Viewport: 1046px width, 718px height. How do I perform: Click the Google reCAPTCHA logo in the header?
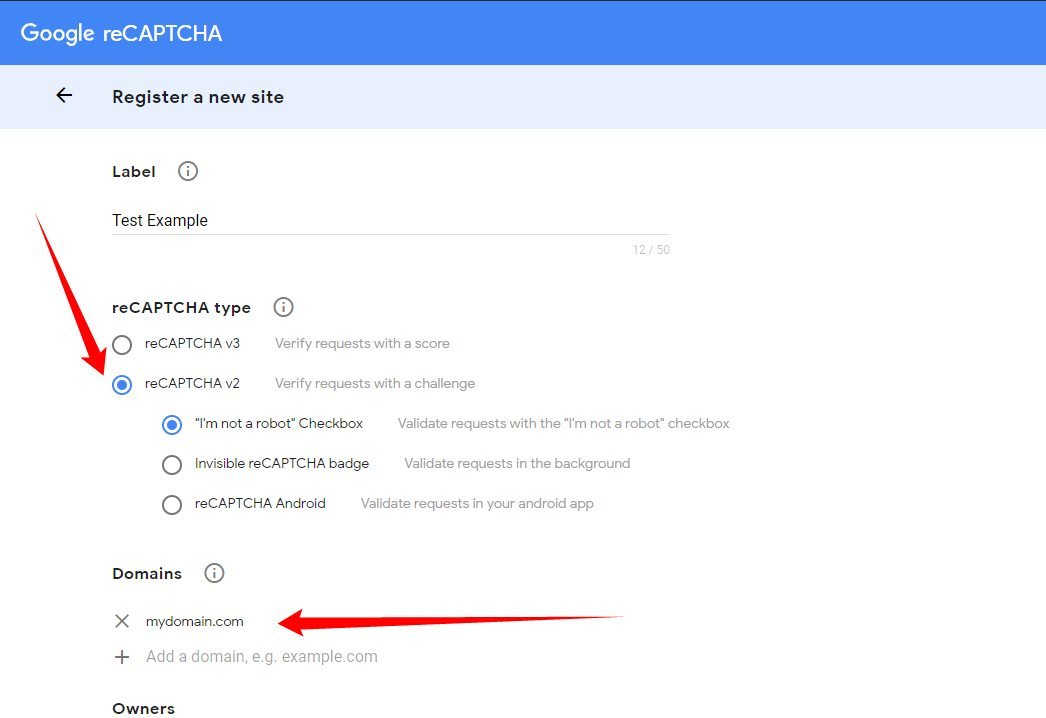pos(121,33)
